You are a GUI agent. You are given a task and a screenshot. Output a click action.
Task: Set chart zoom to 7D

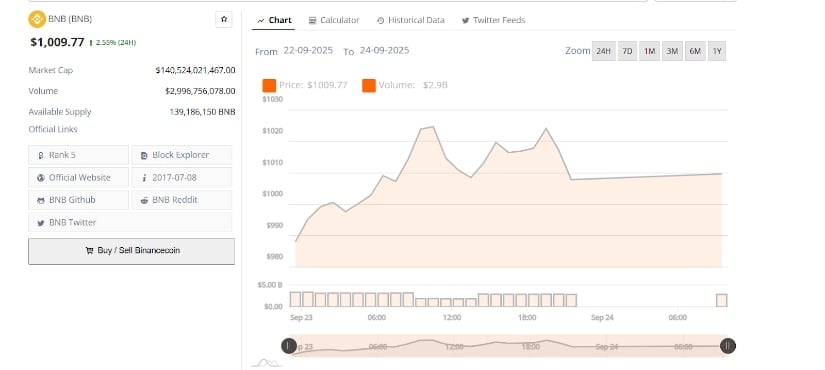pyautogui.click(x=627, y=51)
